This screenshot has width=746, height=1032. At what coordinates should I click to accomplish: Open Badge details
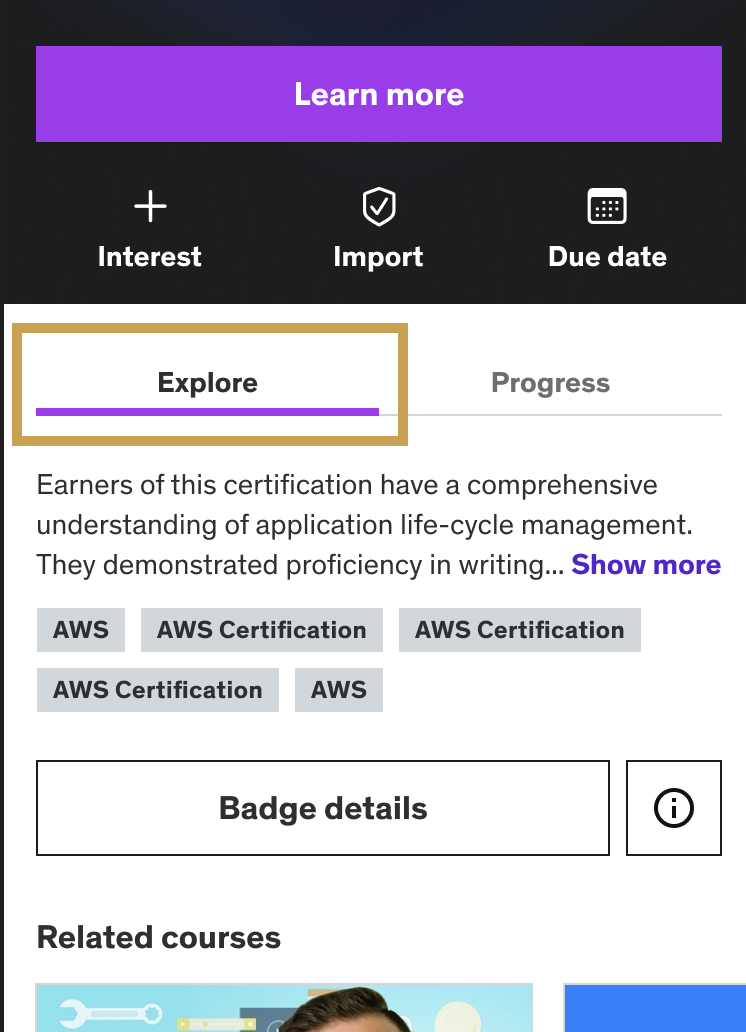(322, 807)
